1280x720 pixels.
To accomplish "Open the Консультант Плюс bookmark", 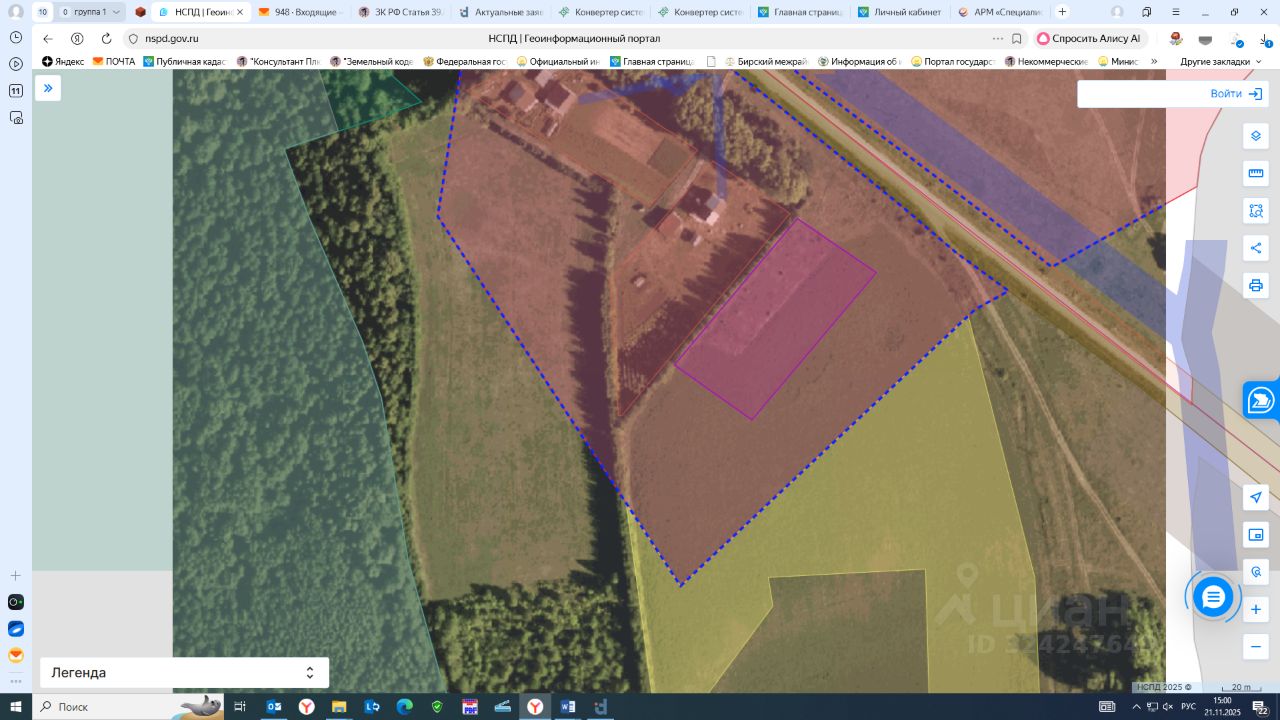I will (x=279, y=61).
